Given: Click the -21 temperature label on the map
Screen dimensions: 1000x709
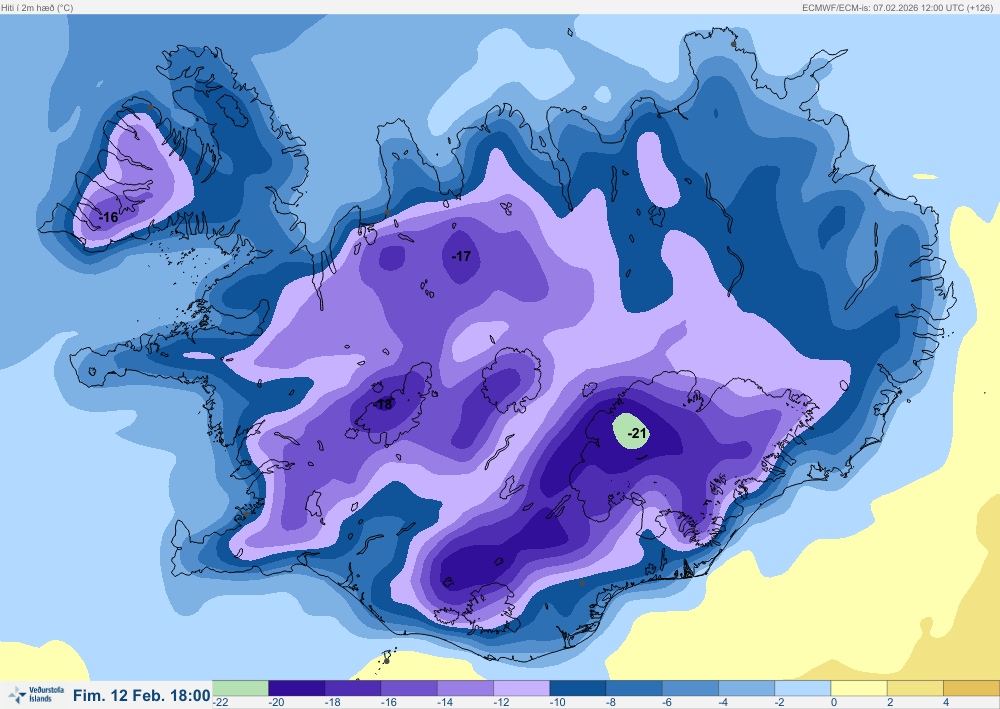Looking at the screenshot, I should pos(637,434).
